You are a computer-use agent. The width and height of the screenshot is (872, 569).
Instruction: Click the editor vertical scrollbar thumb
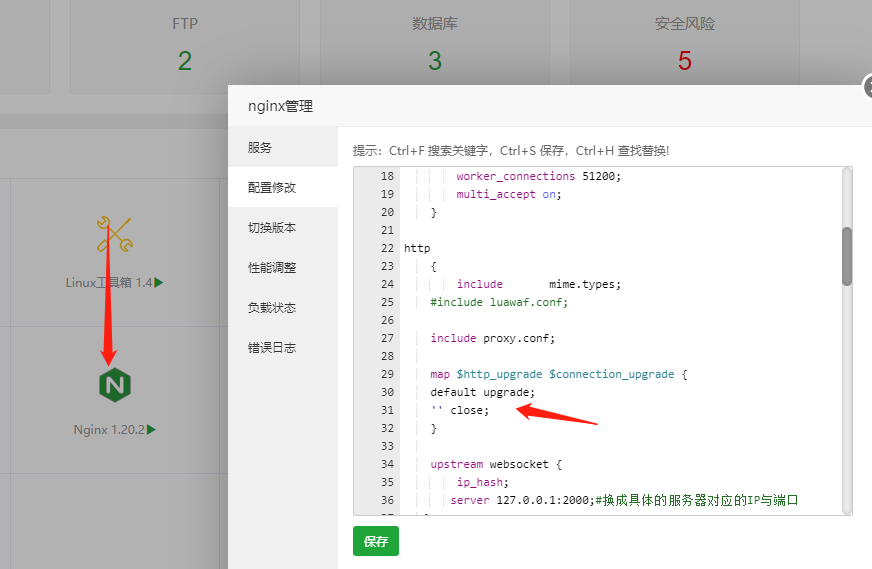click(847, 256)
